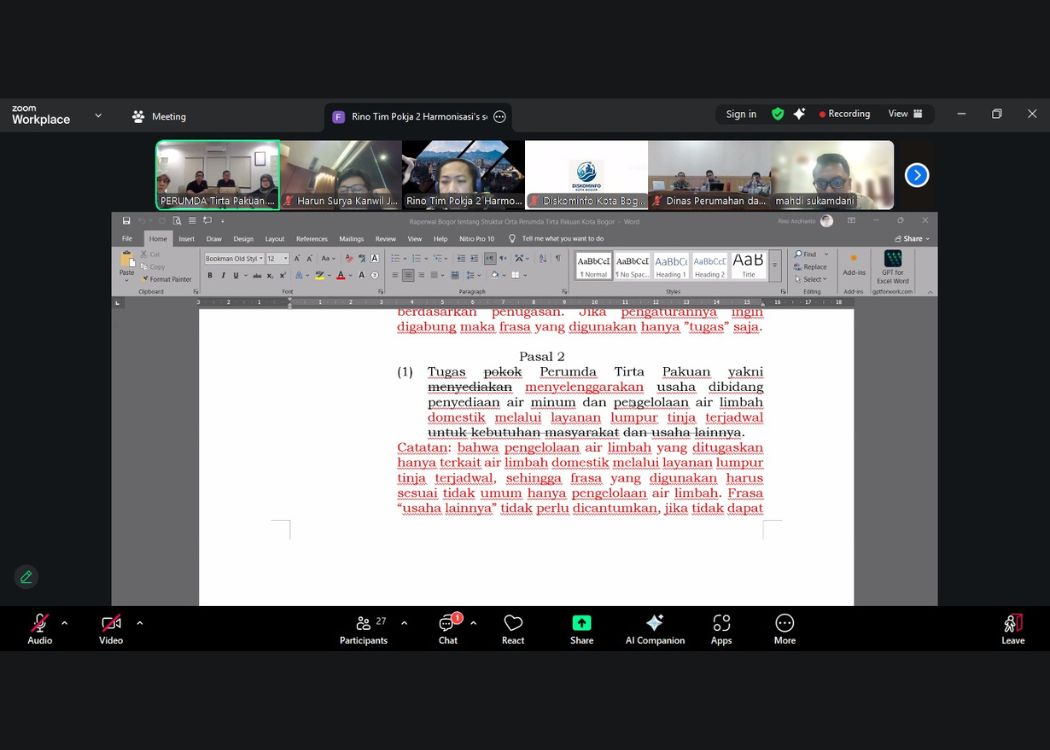1050x750 pixels.
Task: Click the encryption shield icon
Action: (778, 114)
